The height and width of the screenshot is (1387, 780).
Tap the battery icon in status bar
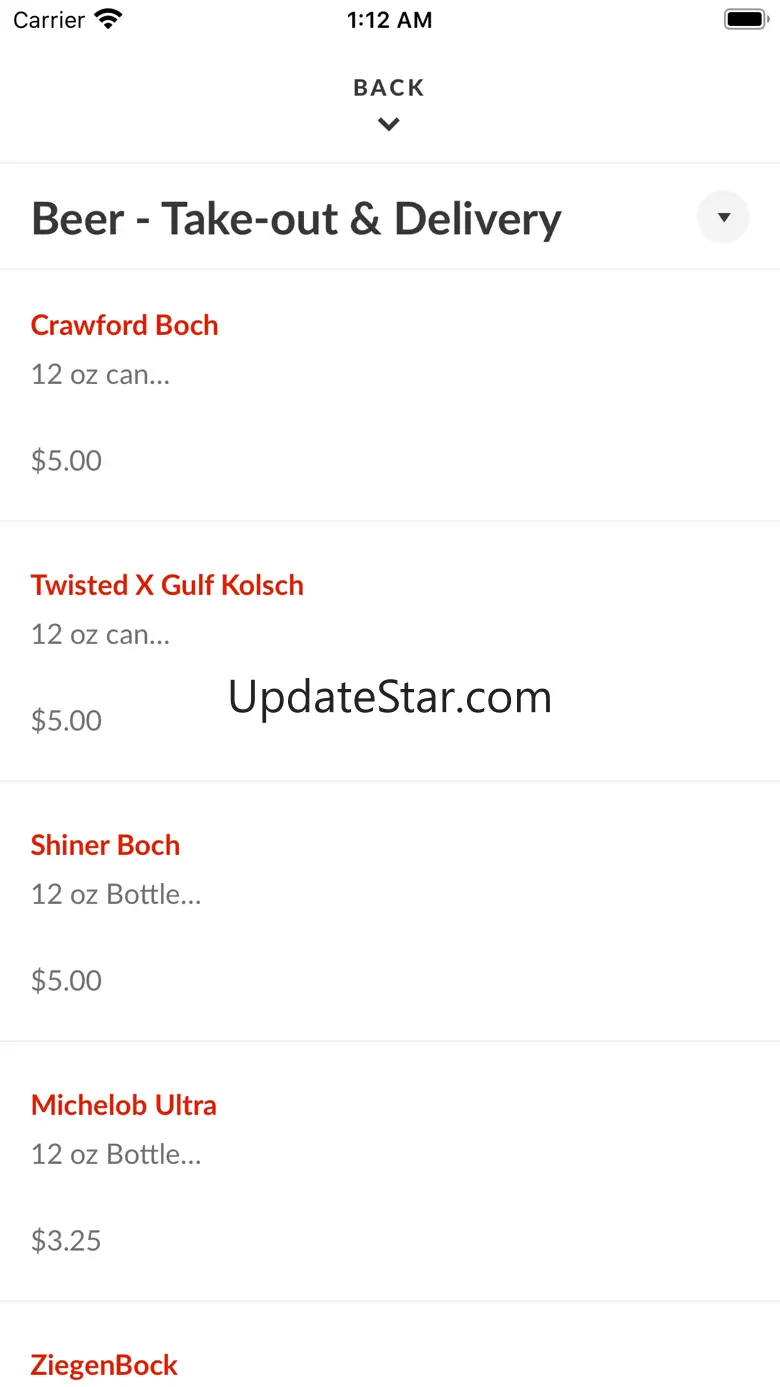click(x=745, y=19)
